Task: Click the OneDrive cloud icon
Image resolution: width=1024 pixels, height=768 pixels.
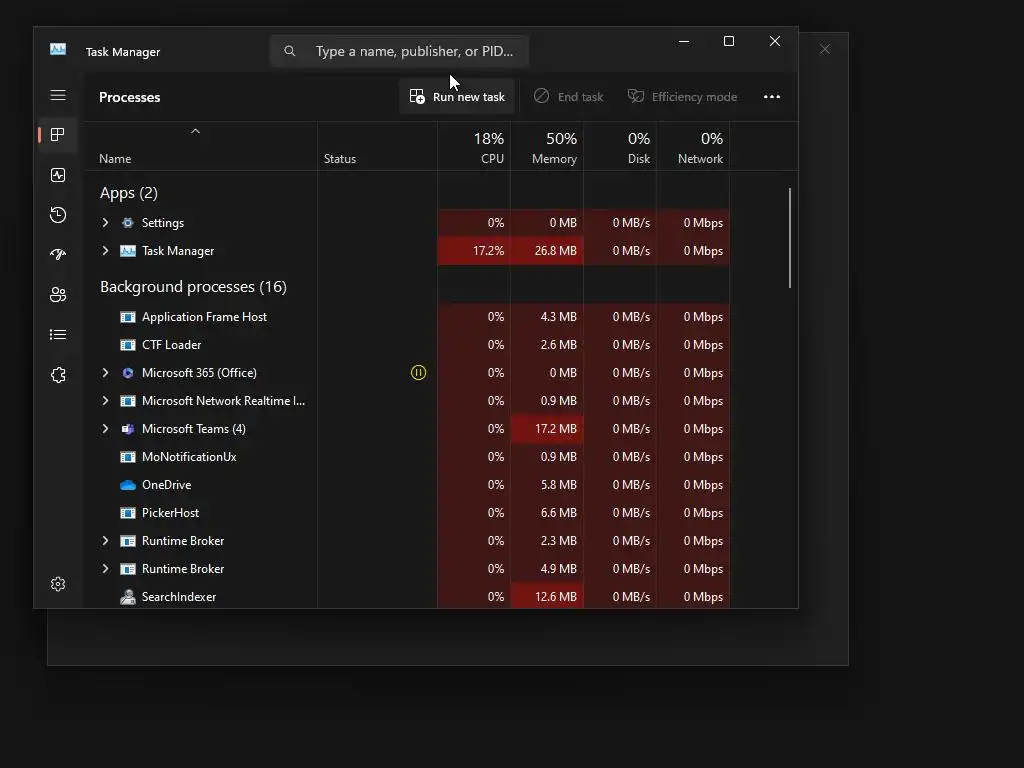Action: tap(128, 485)
